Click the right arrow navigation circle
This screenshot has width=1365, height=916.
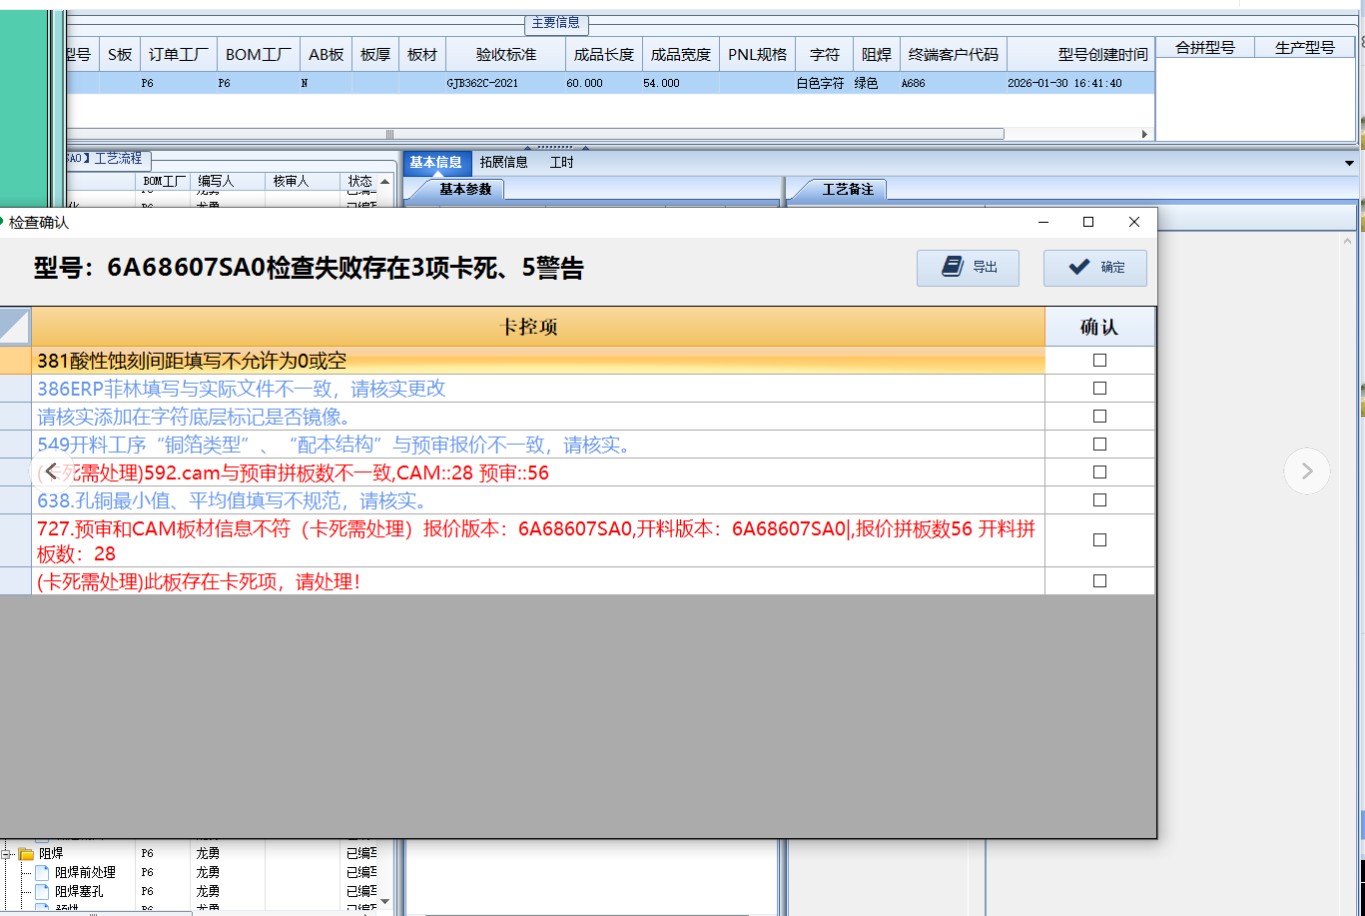(x=1307, y=471)
